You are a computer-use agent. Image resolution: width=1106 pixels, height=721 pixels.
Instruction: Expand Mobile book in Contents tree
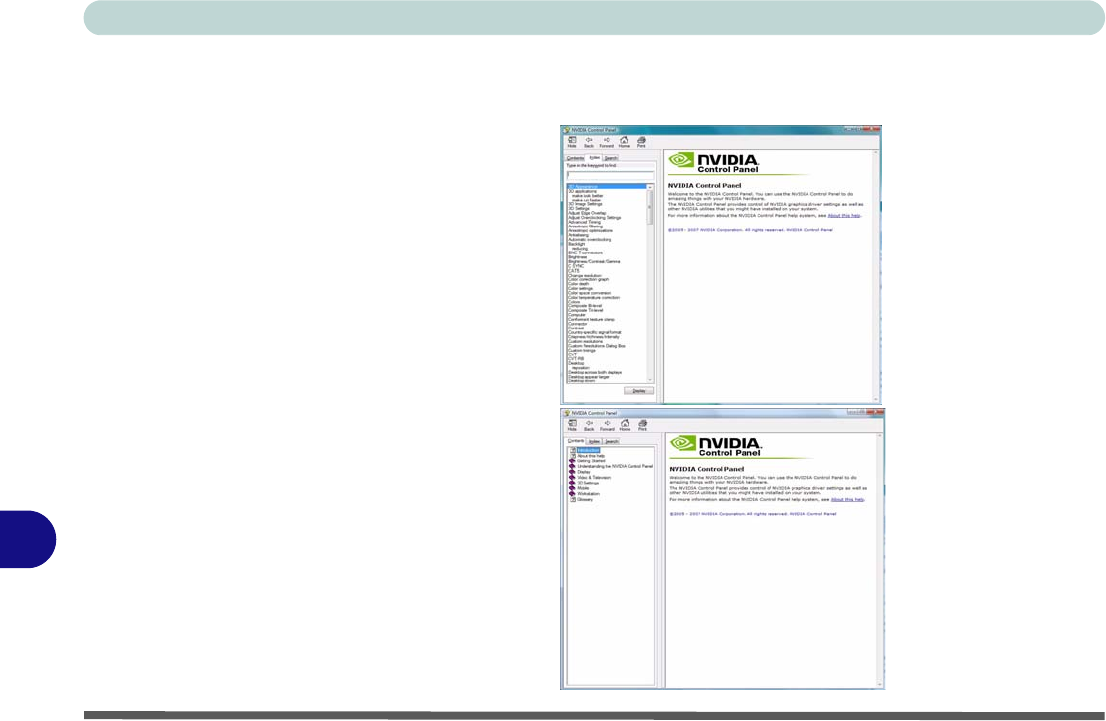point(583,488)
